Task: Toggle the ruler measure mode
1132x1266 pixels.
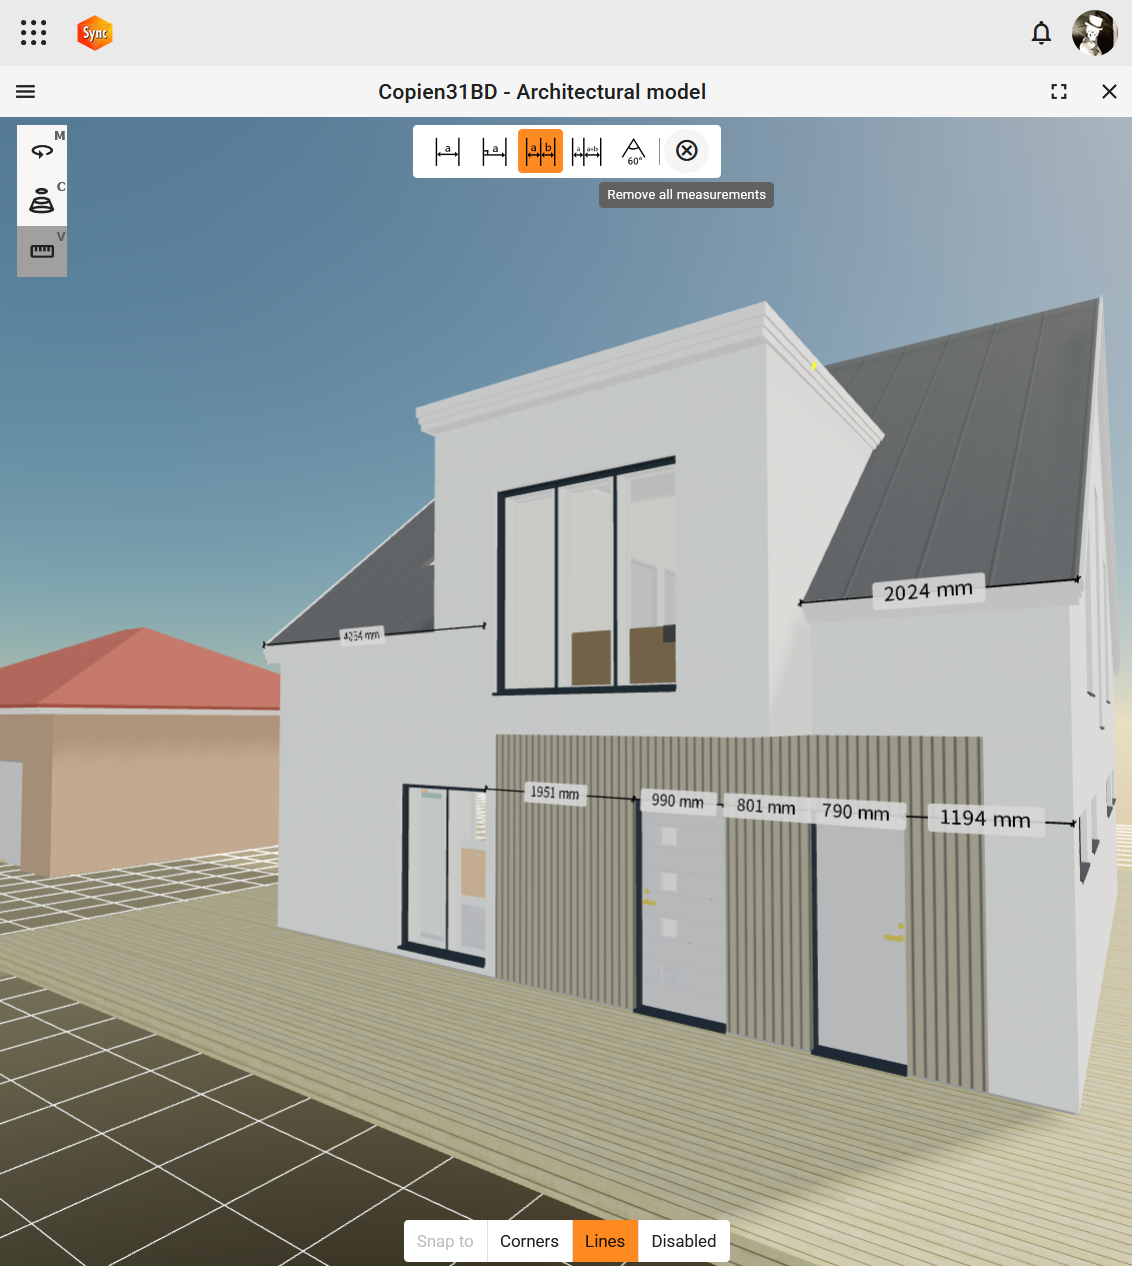Action: pos(42,251)
